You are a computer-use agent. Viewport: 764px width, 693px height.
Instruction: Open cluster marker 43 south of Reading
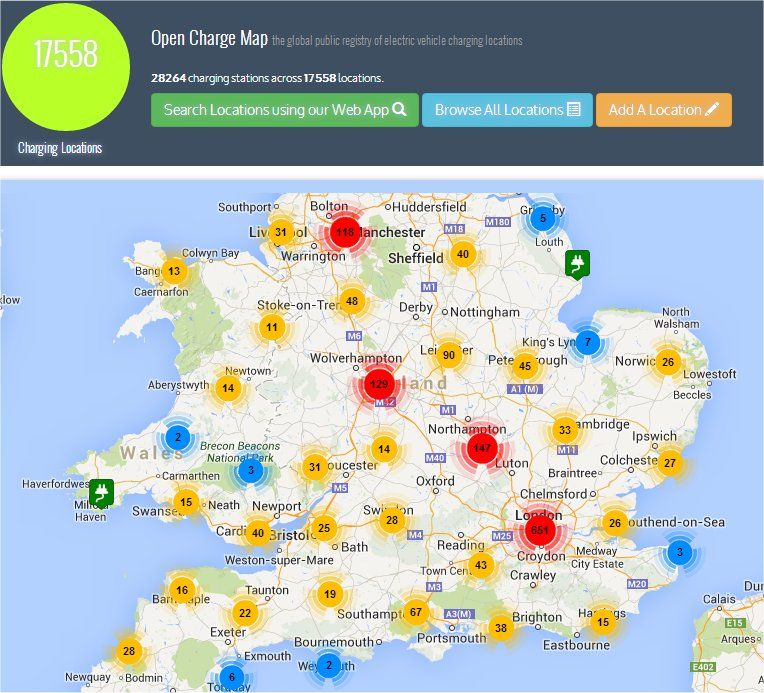pyautogui.click(x=481, y=565)
